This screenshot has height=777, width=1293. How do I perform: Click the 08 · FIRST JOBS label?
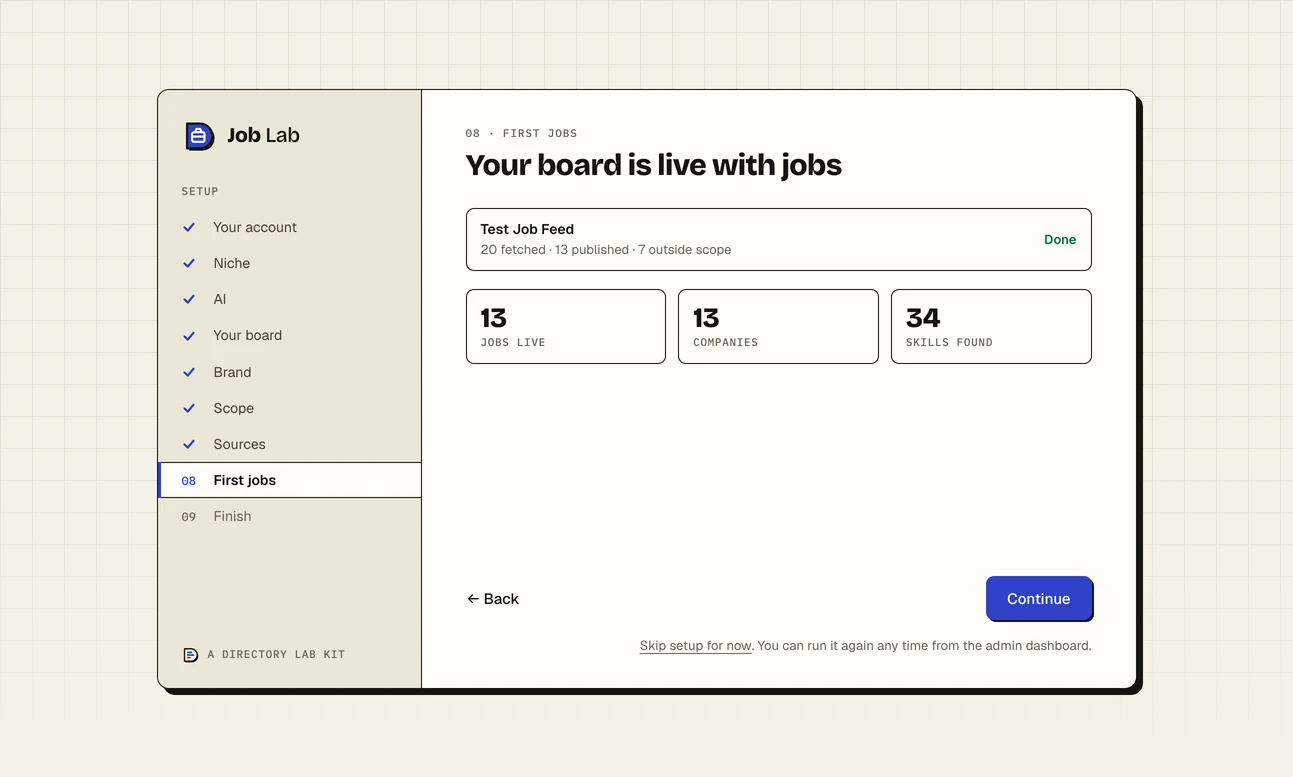(x=522, y=133)
